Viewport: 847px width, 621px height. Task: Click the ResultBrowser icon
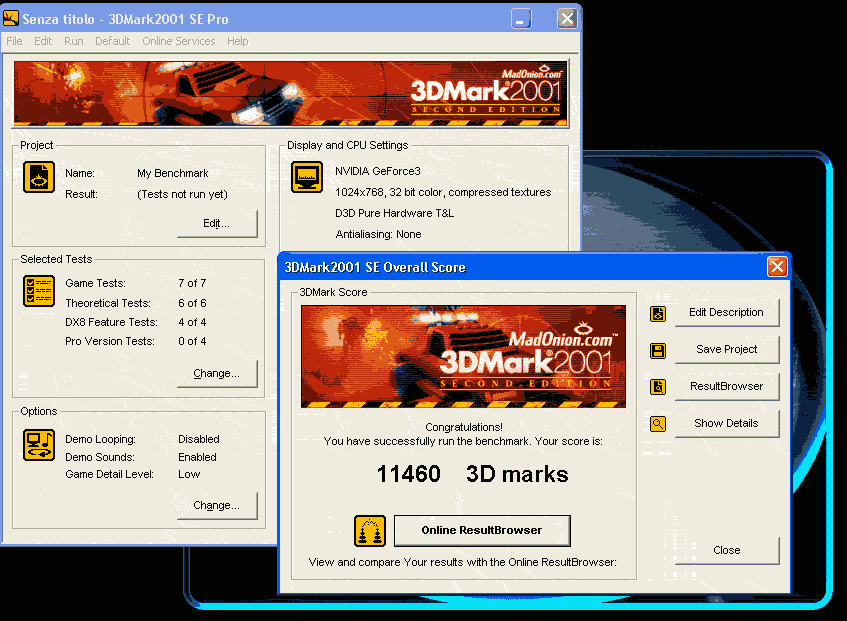[657, 387]
